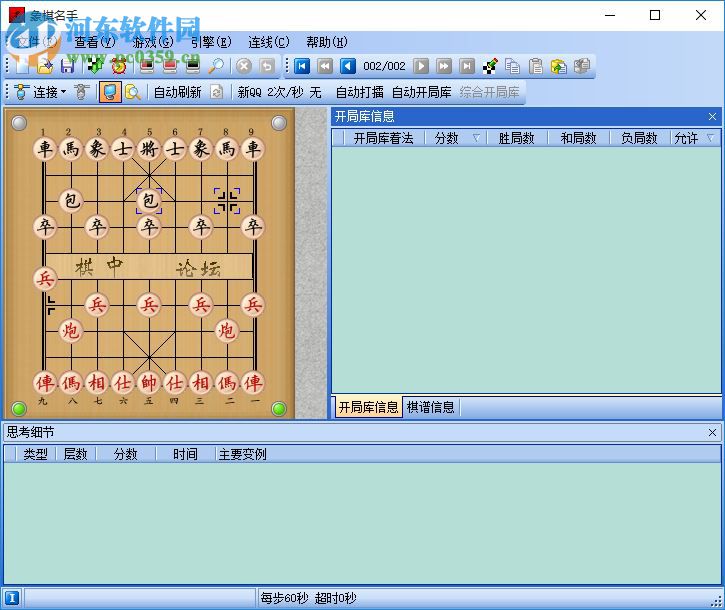Save game using the floppy disk icon
725x610 pixels.
[x=68, y=66]
